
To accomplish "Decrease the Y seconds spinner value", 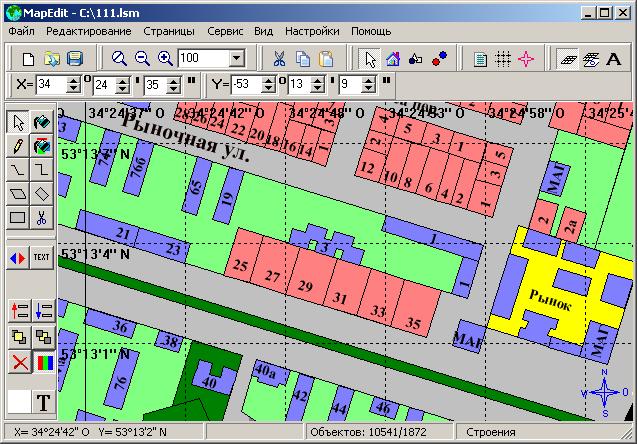I will [x=372, y=89].
